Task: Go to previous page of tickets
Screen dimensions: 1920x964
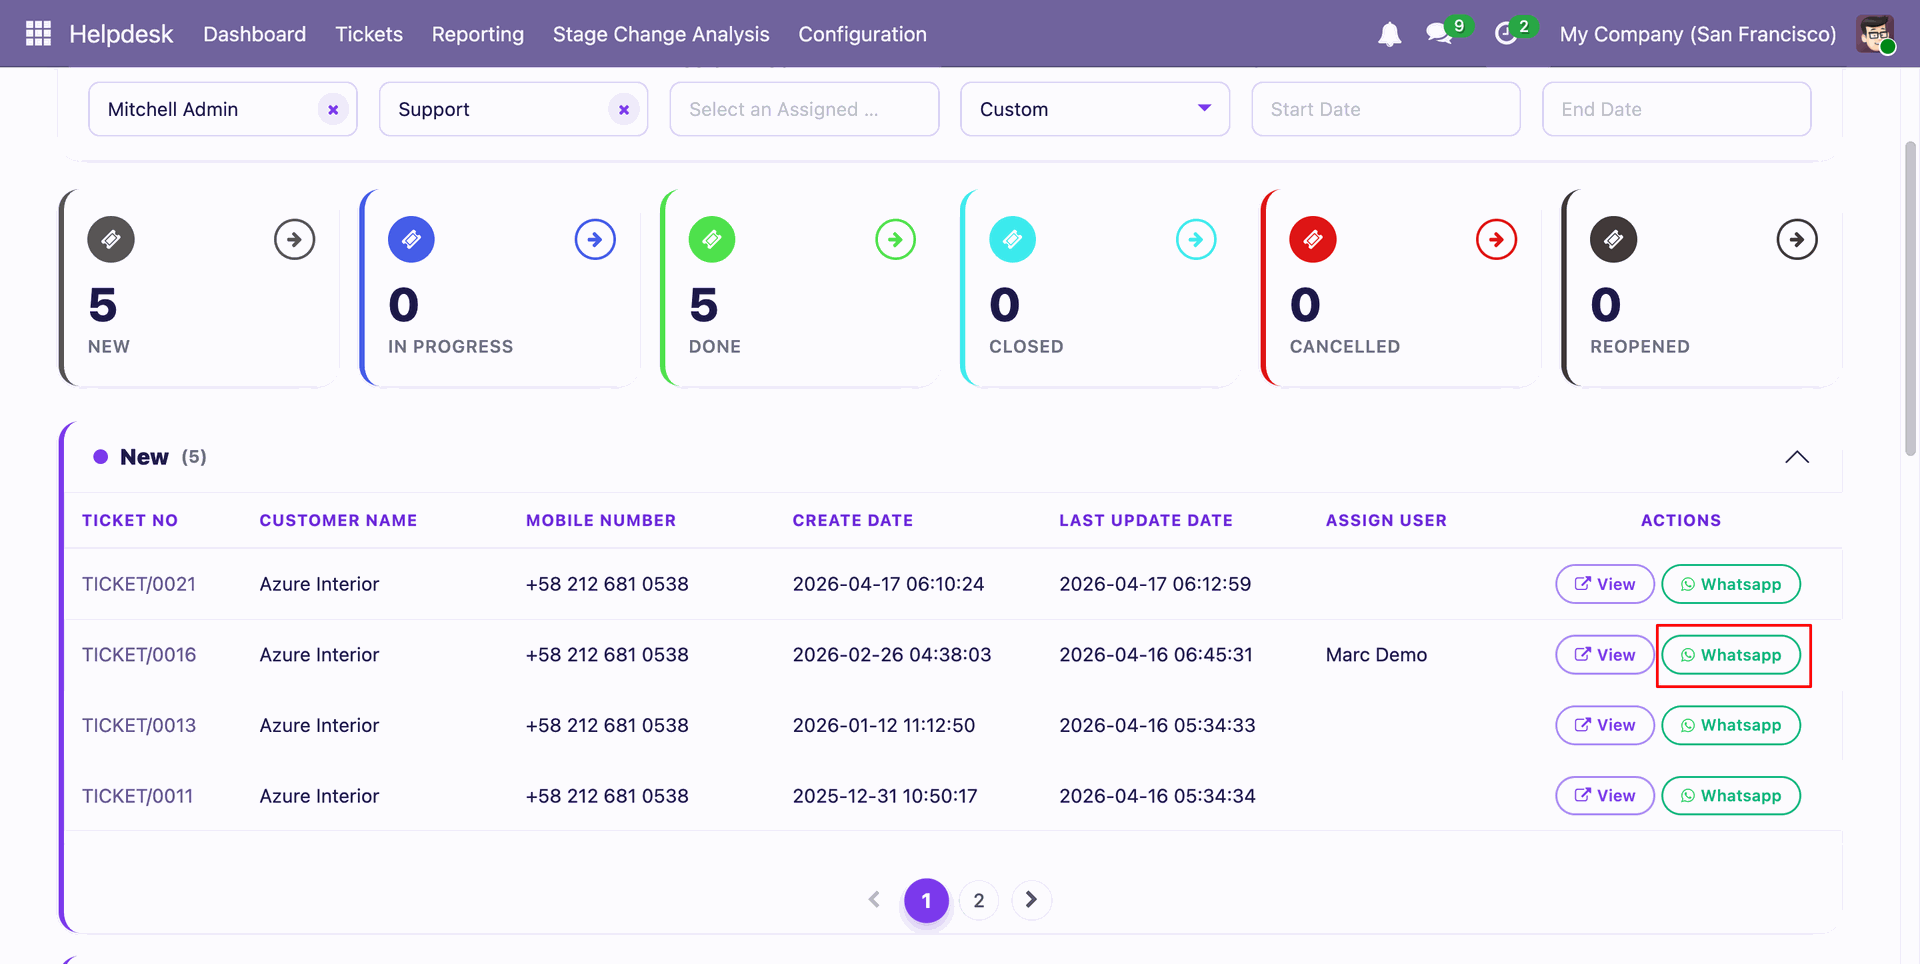Action: (874, 900)
